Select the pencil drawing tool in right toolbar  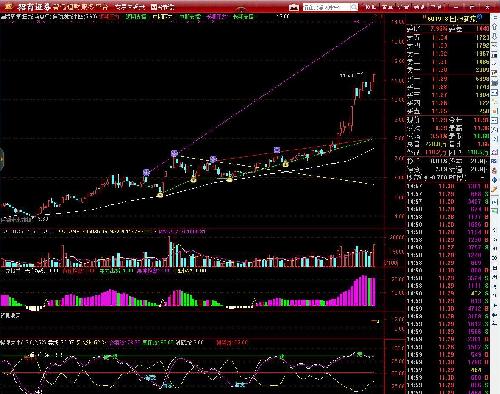click(x=495, y=189)
